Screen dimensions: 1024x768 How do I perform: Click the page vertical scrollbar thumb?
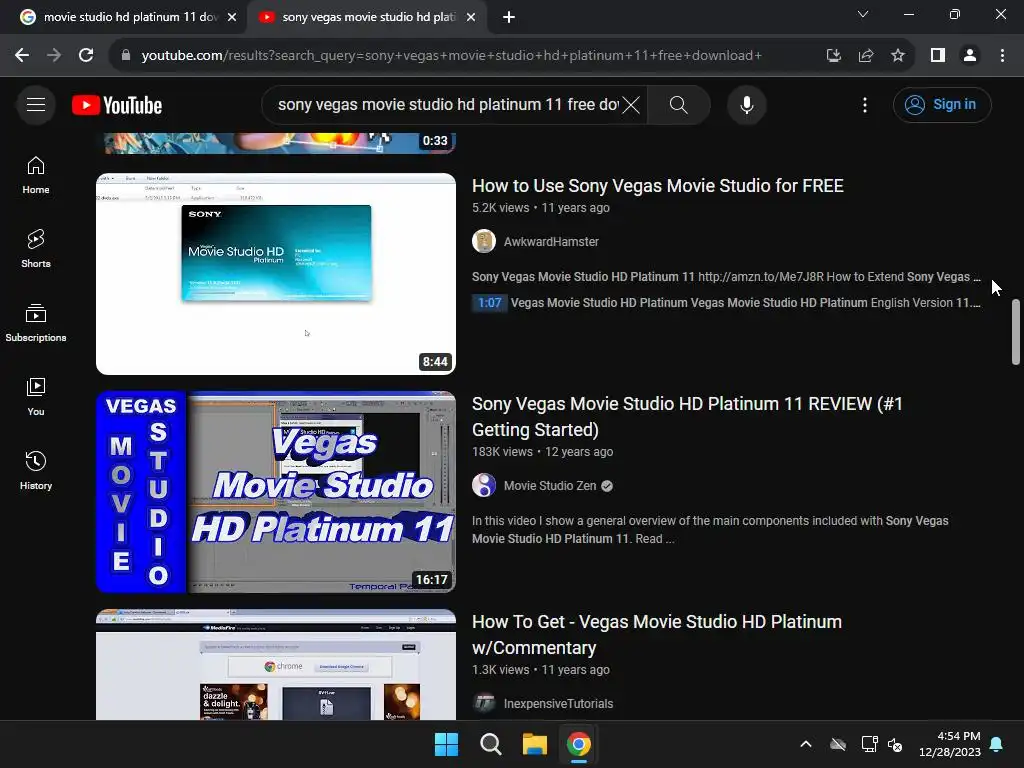[1016, 332]
